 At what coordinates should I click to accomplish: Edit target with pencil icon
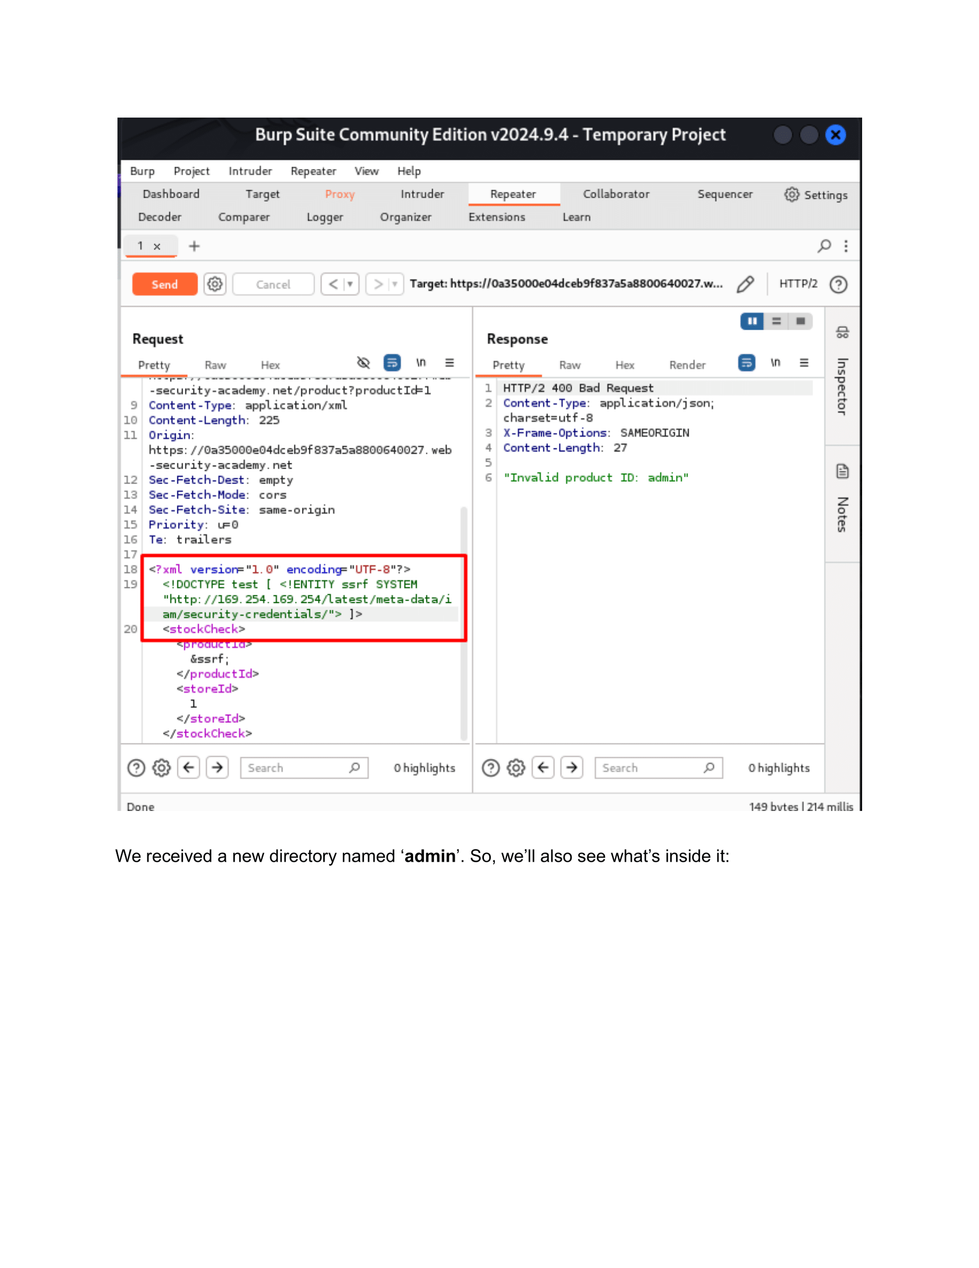point(745,284)
